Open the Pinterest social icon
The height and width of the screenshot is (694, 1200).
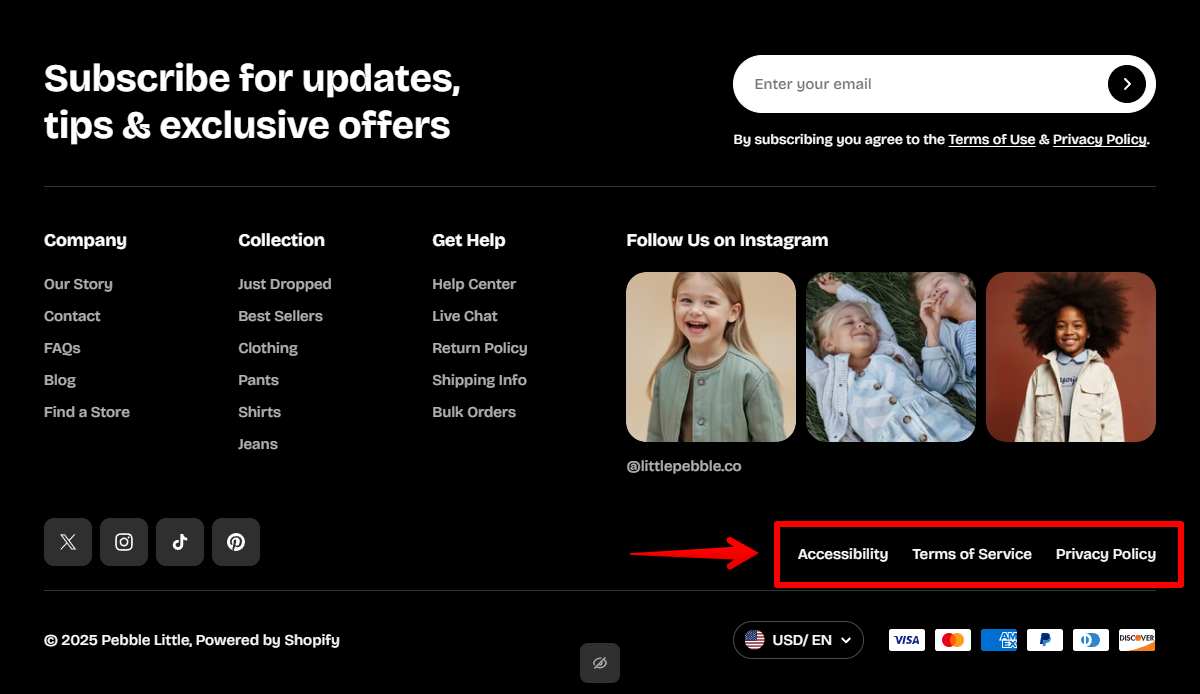[x=236, y=542]
